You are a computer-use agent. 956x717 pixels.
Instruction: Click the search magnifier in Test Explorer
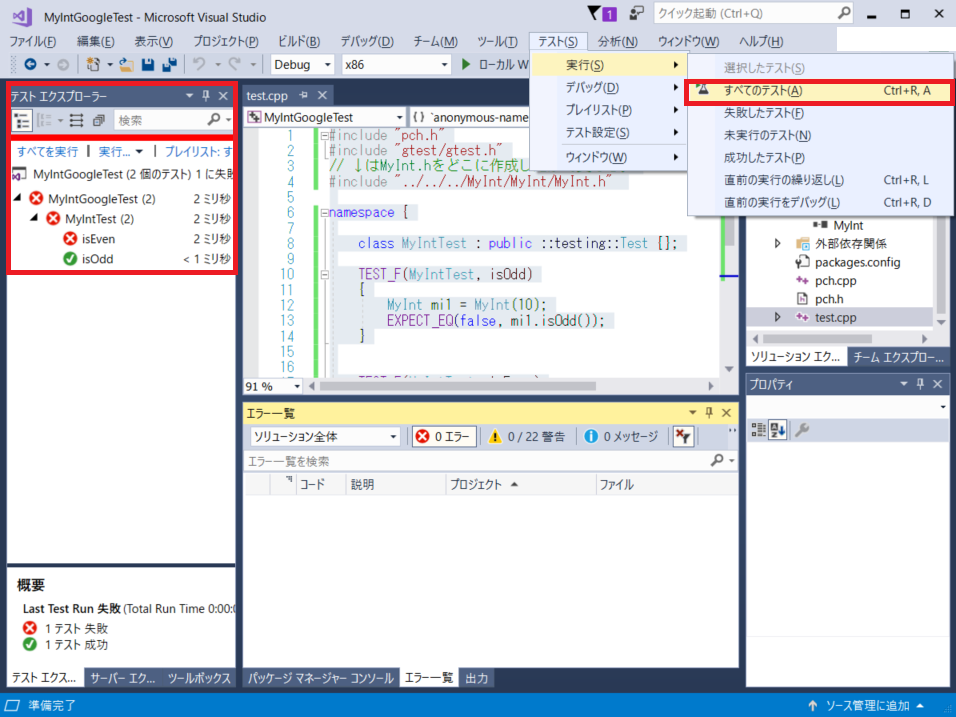213,120
